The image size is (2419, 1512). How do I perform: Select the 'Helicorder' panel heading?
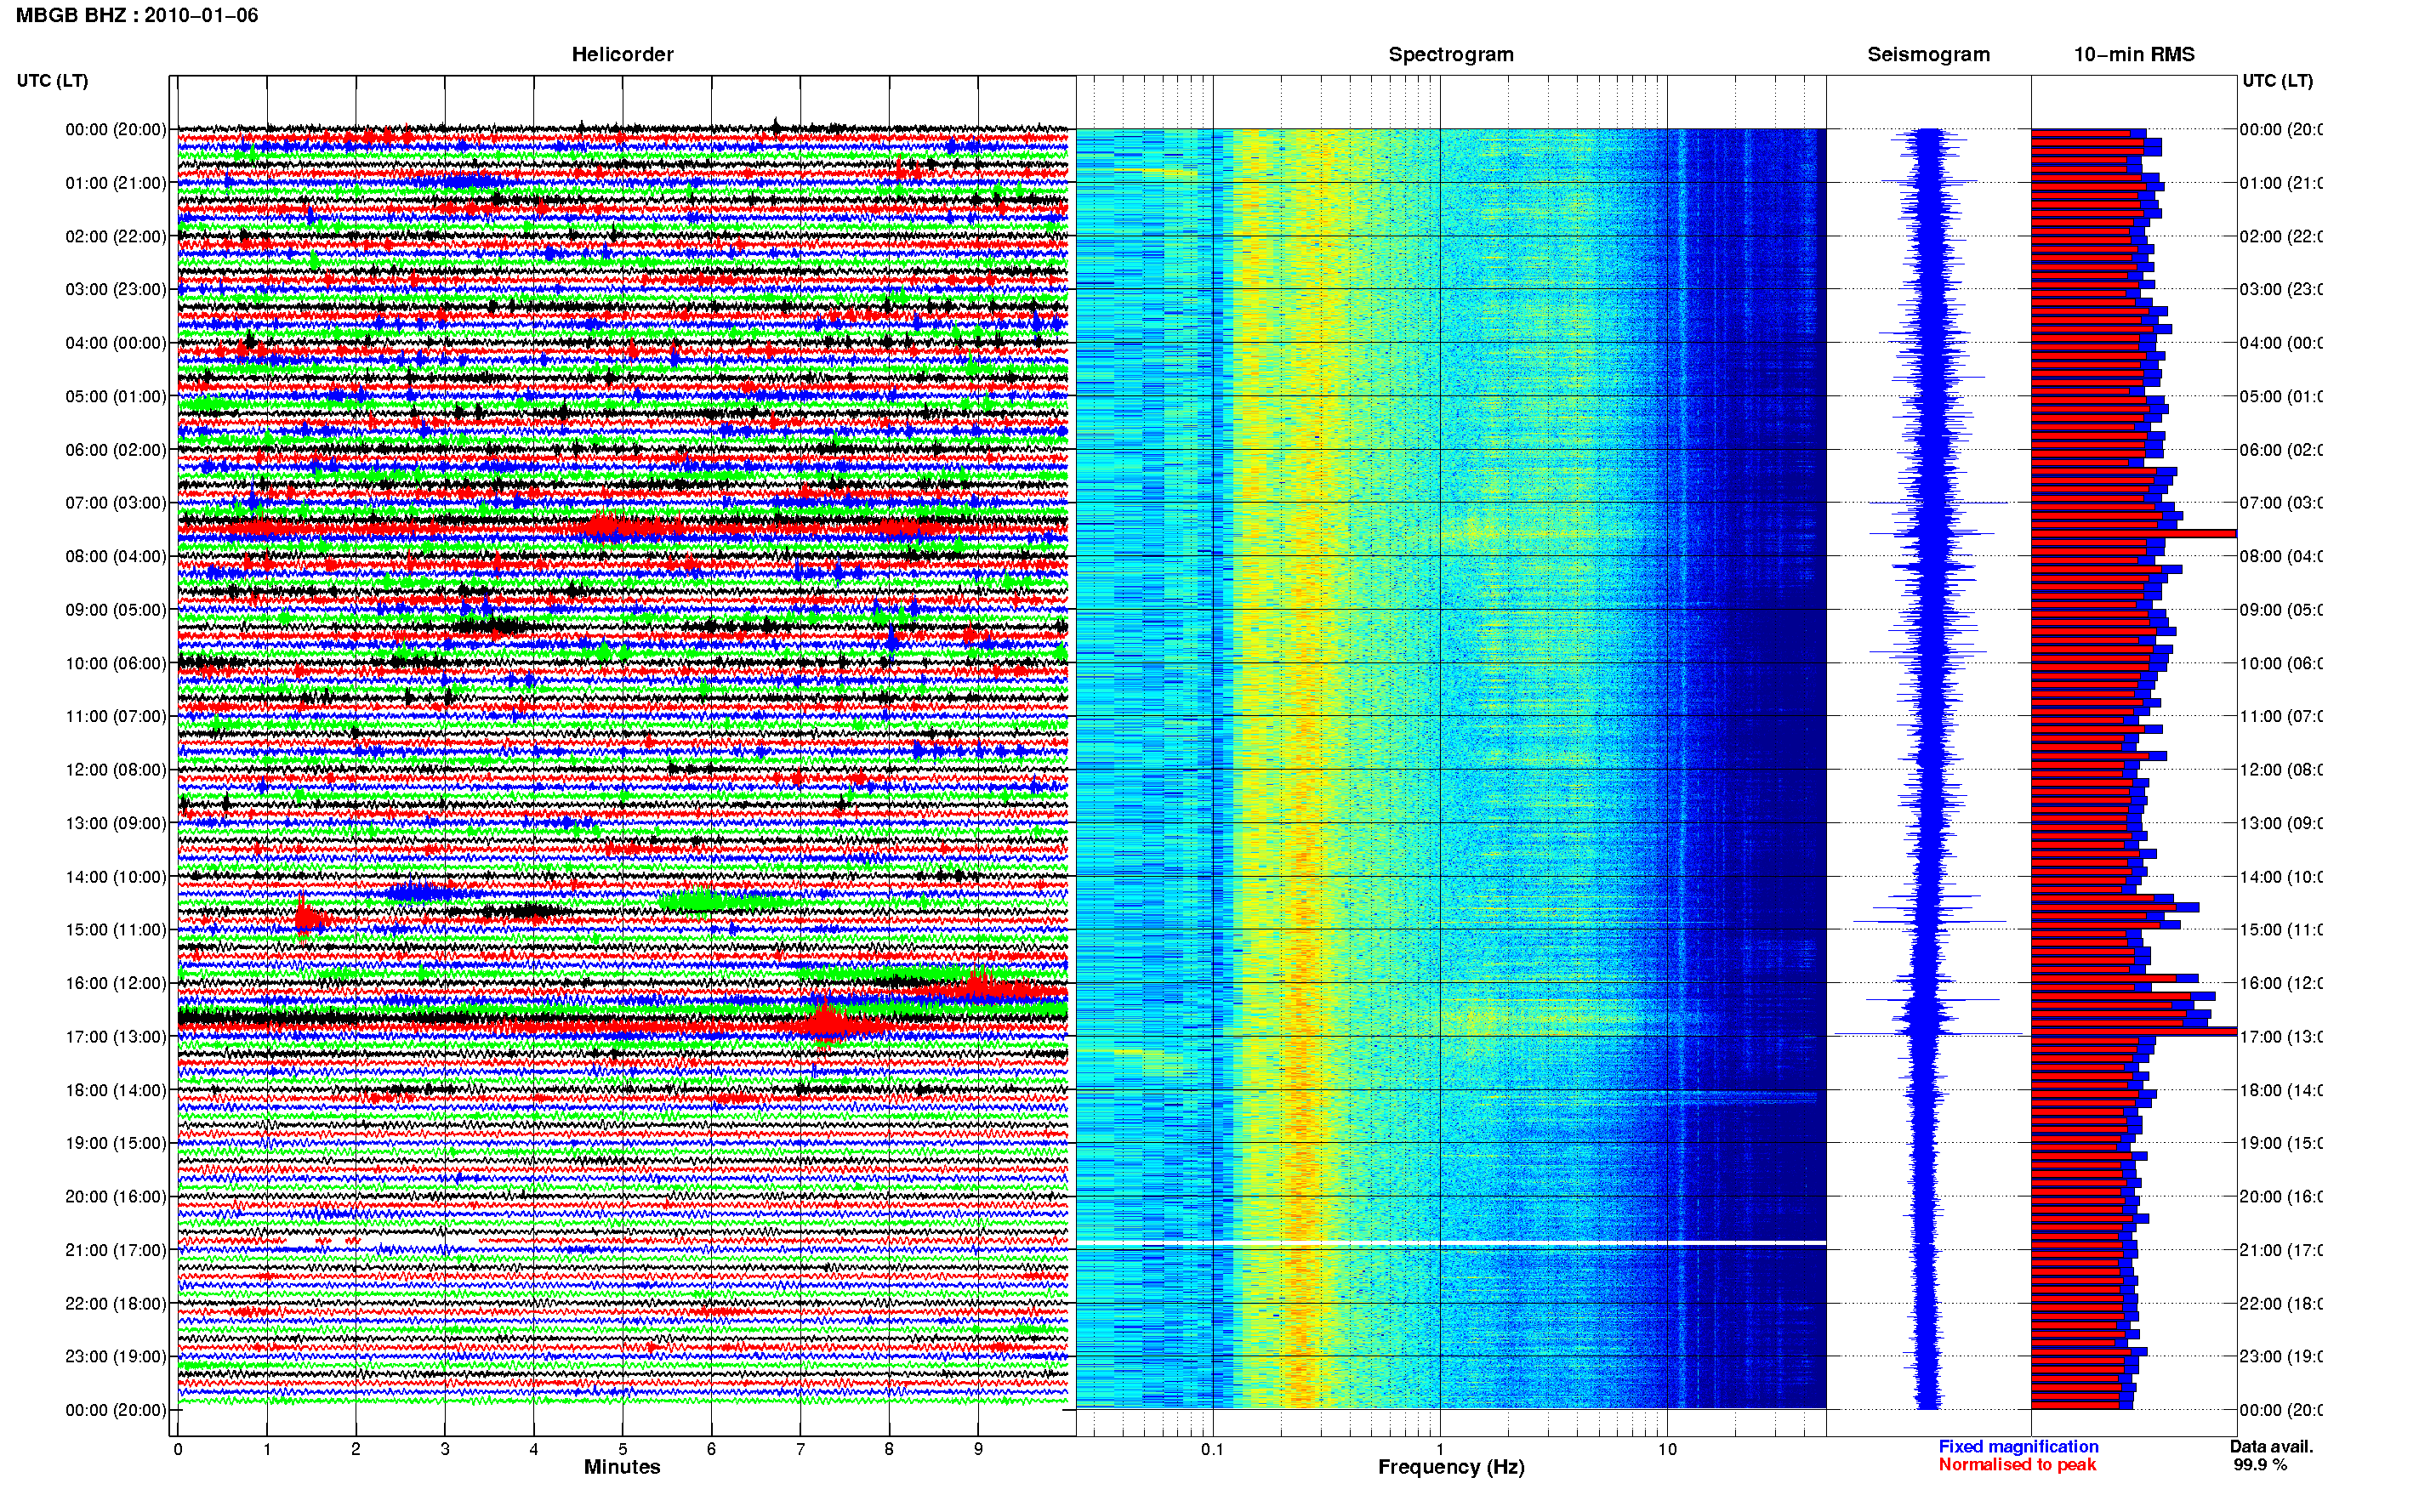pos(622,54)
